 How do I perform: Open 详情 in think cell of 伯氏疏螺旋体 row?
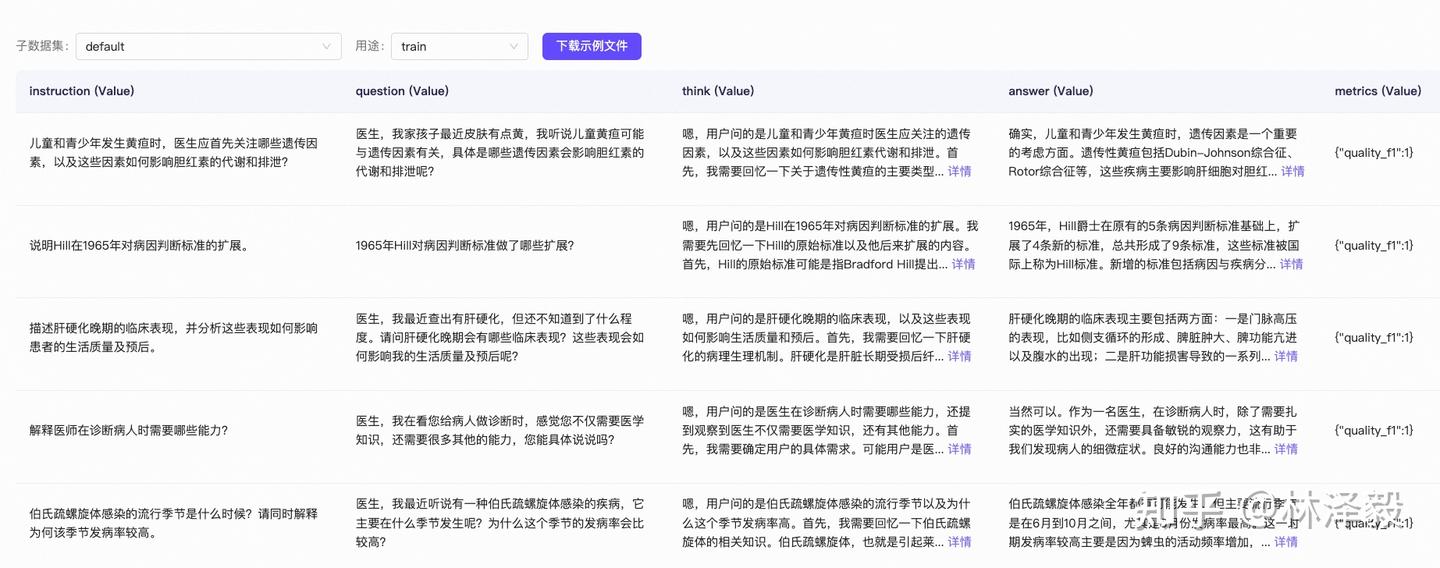(959, 542)
